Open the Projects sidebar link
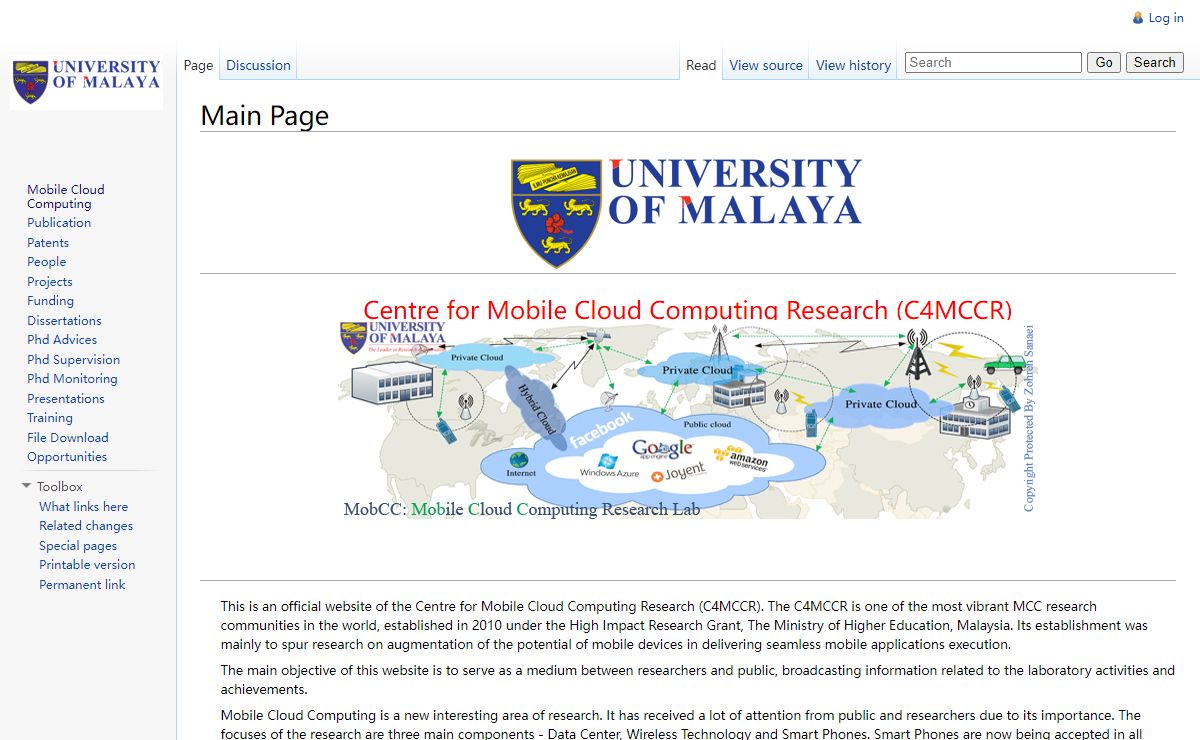Image resolution: width=1200 pixels, height=740 pixels. [50, 282]
